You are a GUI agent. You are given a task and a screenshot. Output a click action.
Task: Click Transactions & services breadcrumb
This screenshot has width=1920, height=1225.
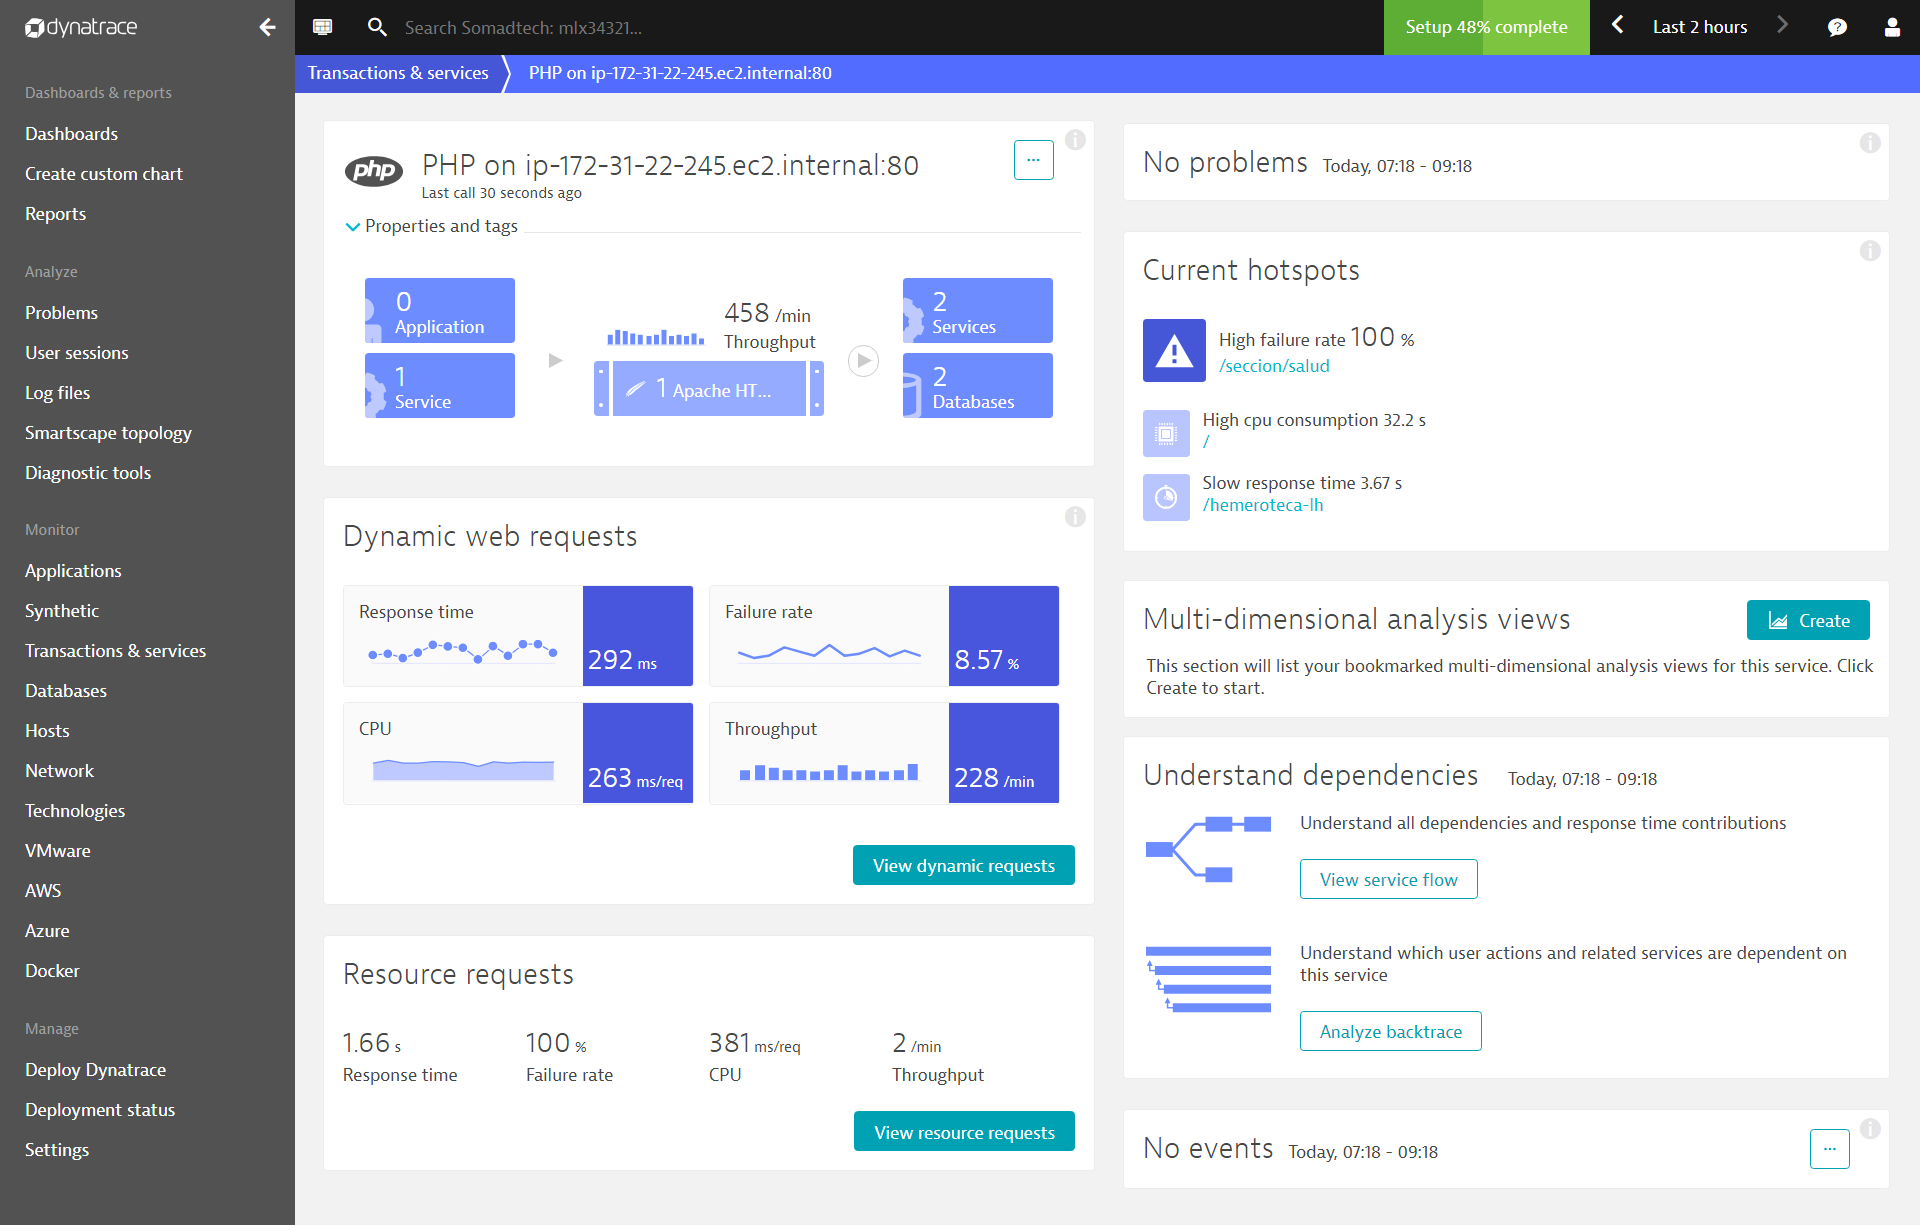pyautogui.click(x=398, y=73)
